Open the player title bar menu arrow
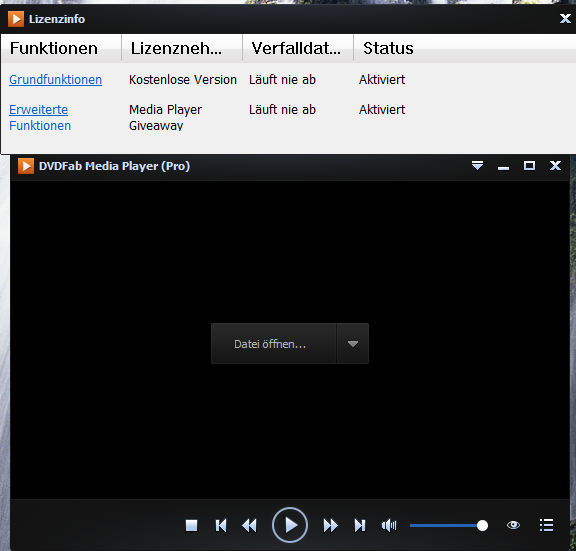Viewport: 576px width, 551px height. (x=477, y=166)
